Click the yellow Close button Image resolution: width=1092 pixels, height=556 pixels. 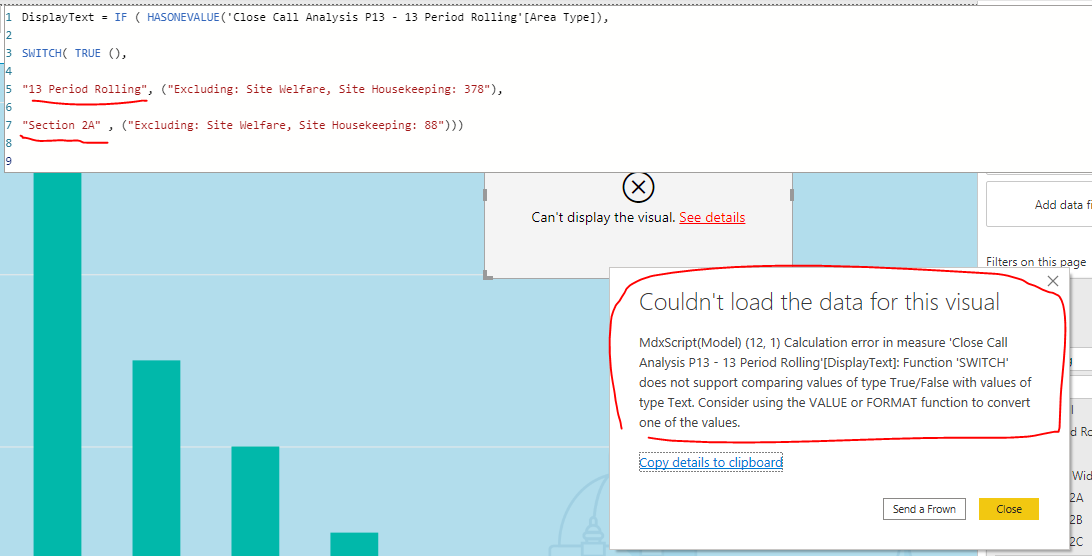(x=1008, y=509)
